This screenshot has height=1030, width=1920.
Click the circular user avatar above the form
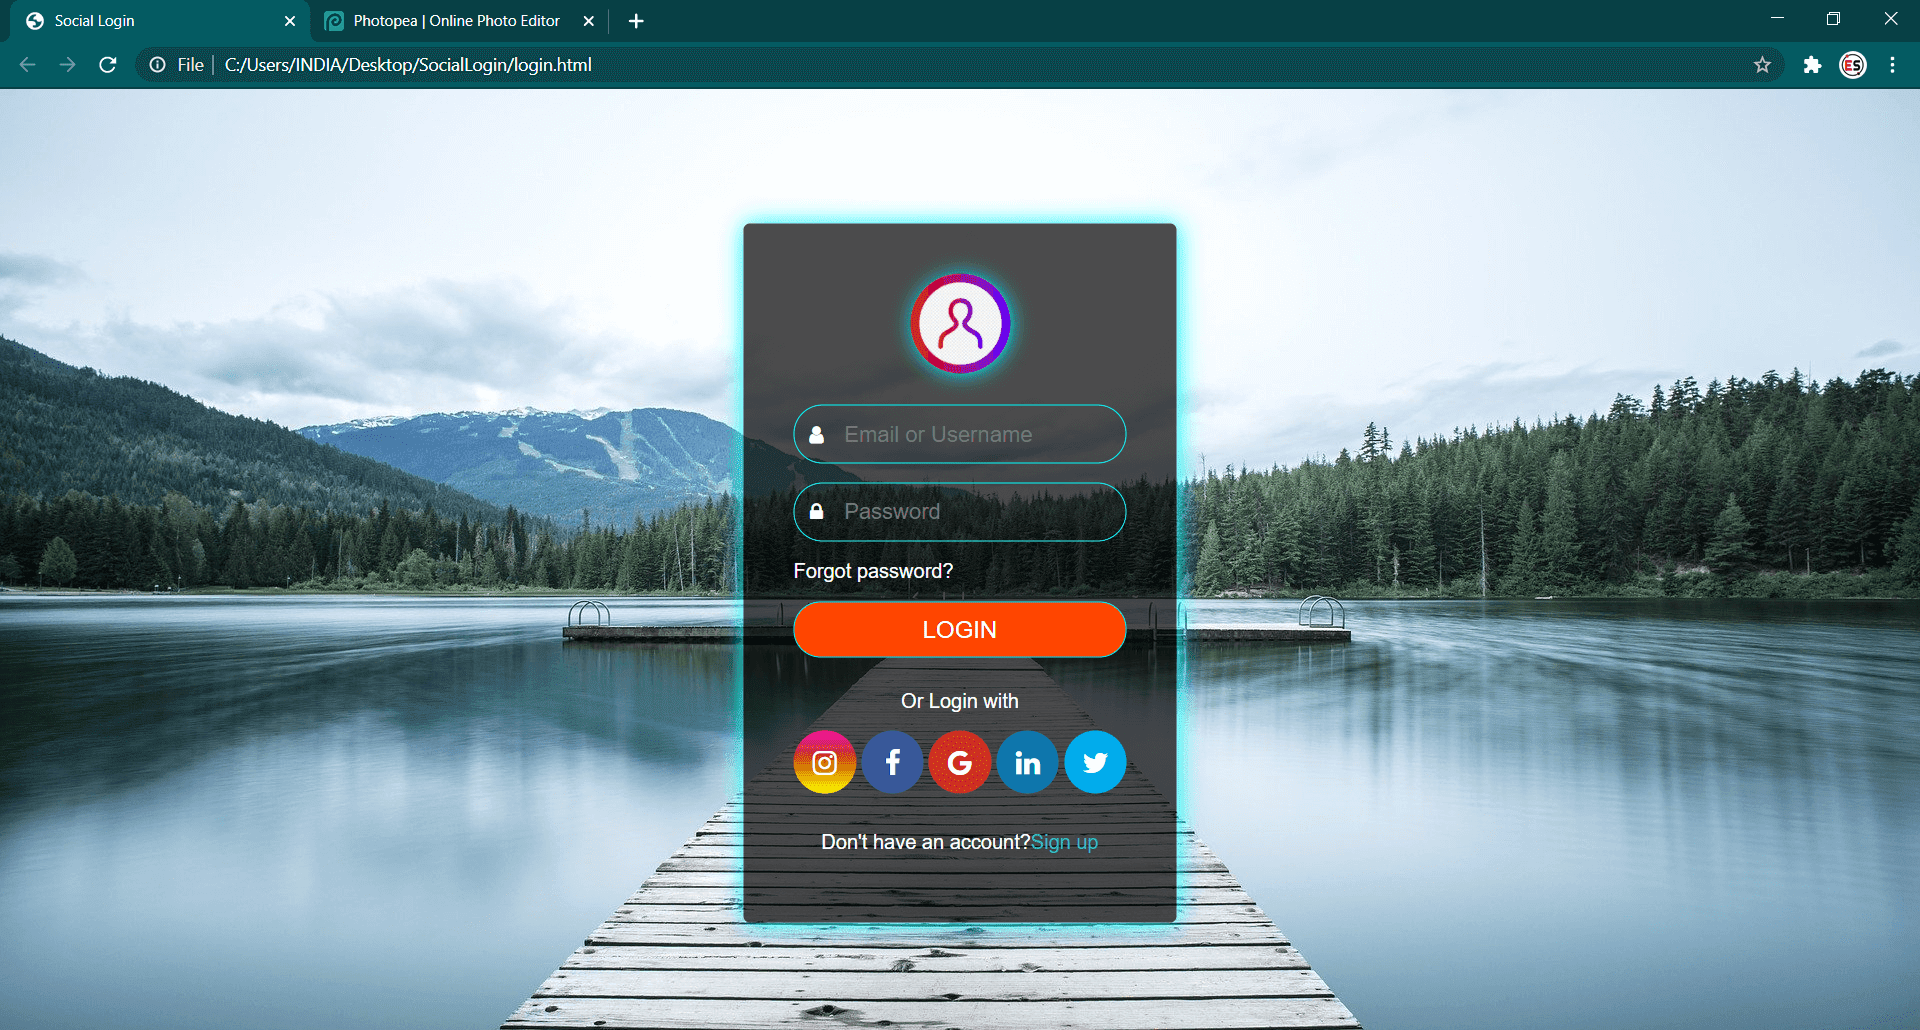click(x=959, y=324)
